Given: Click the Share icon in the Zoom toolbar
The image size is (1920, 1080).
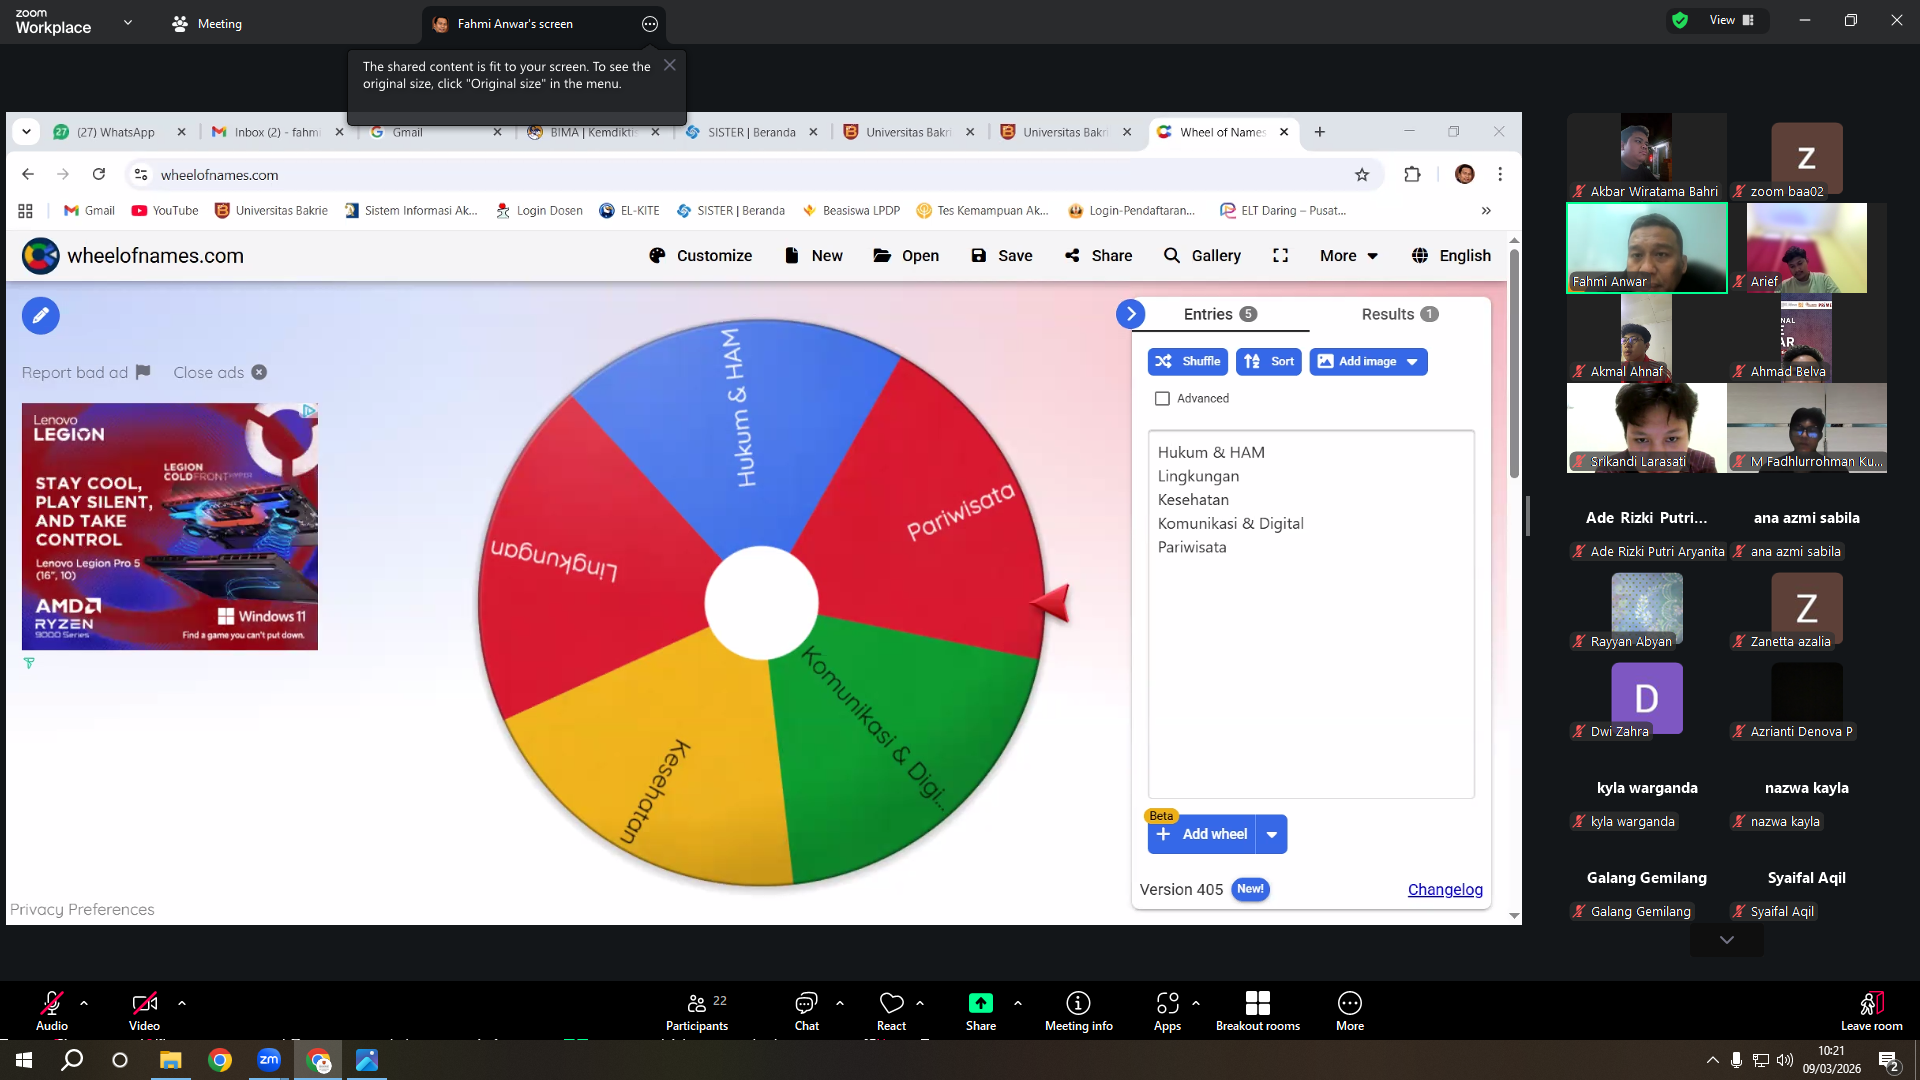Looking at the screenshot, I should 980,1010.
